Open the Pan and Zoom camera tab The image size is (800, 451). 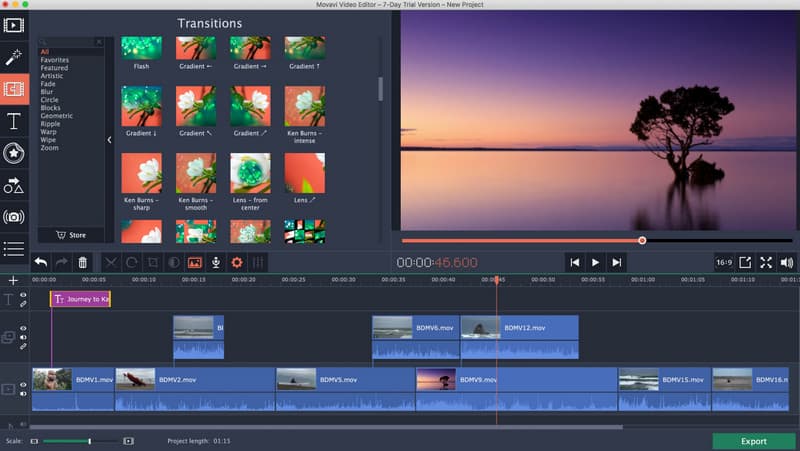tap(14, 217)
